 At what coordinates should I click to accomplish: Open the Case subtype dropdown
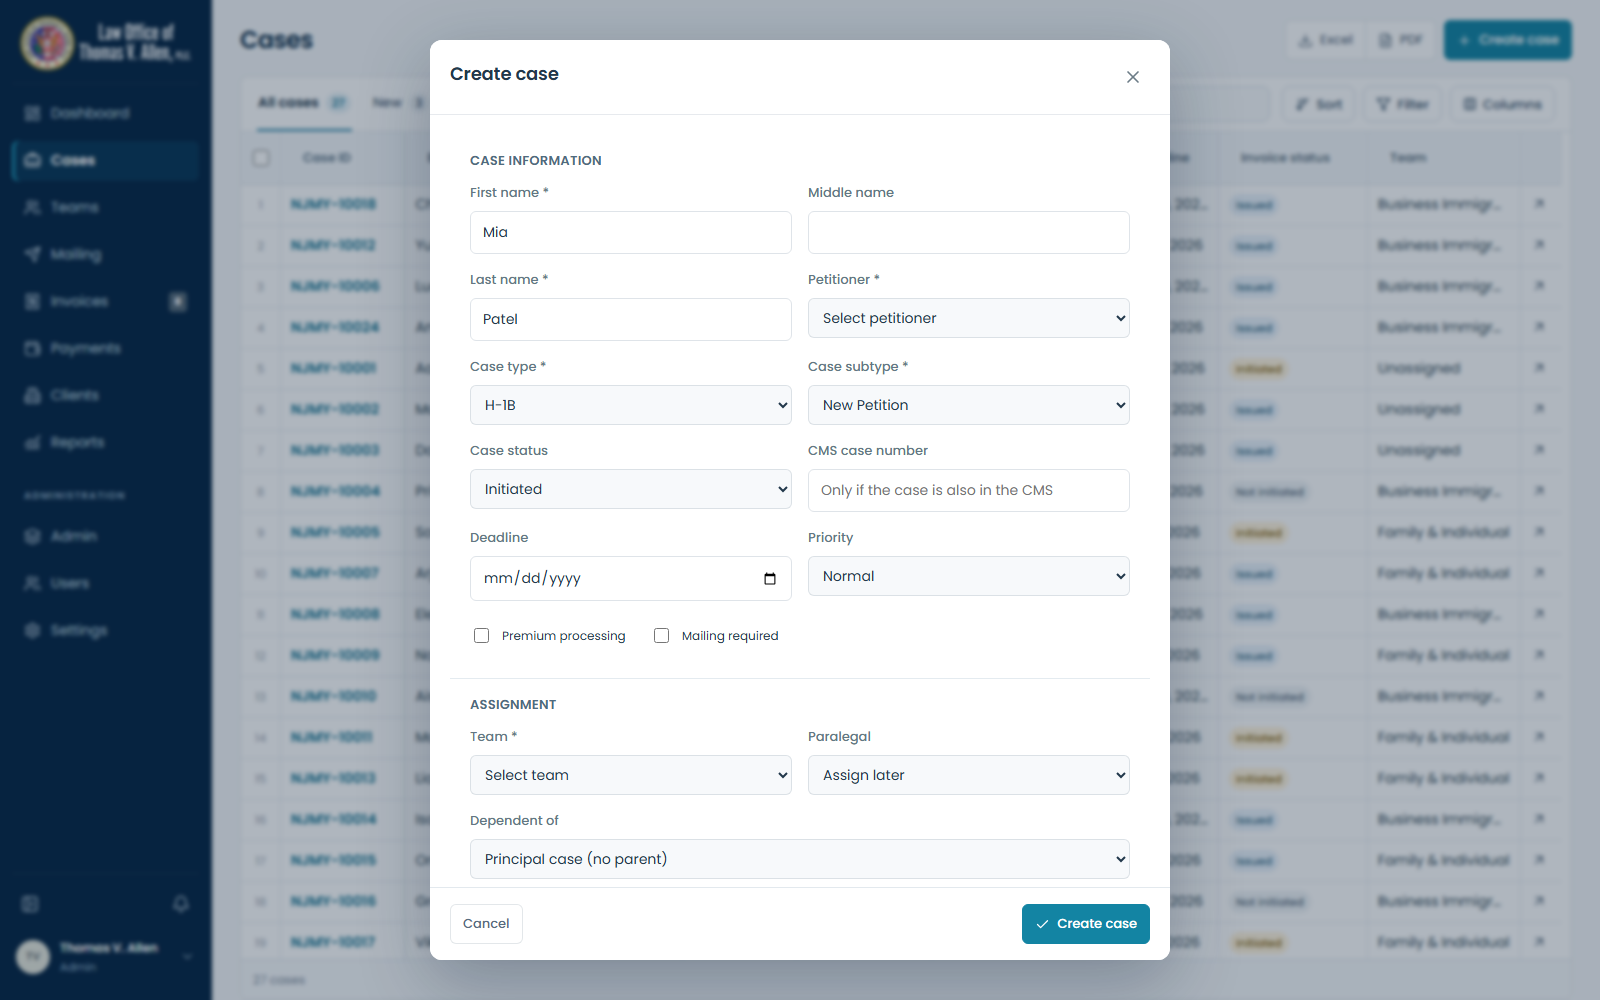click(969, 405)
